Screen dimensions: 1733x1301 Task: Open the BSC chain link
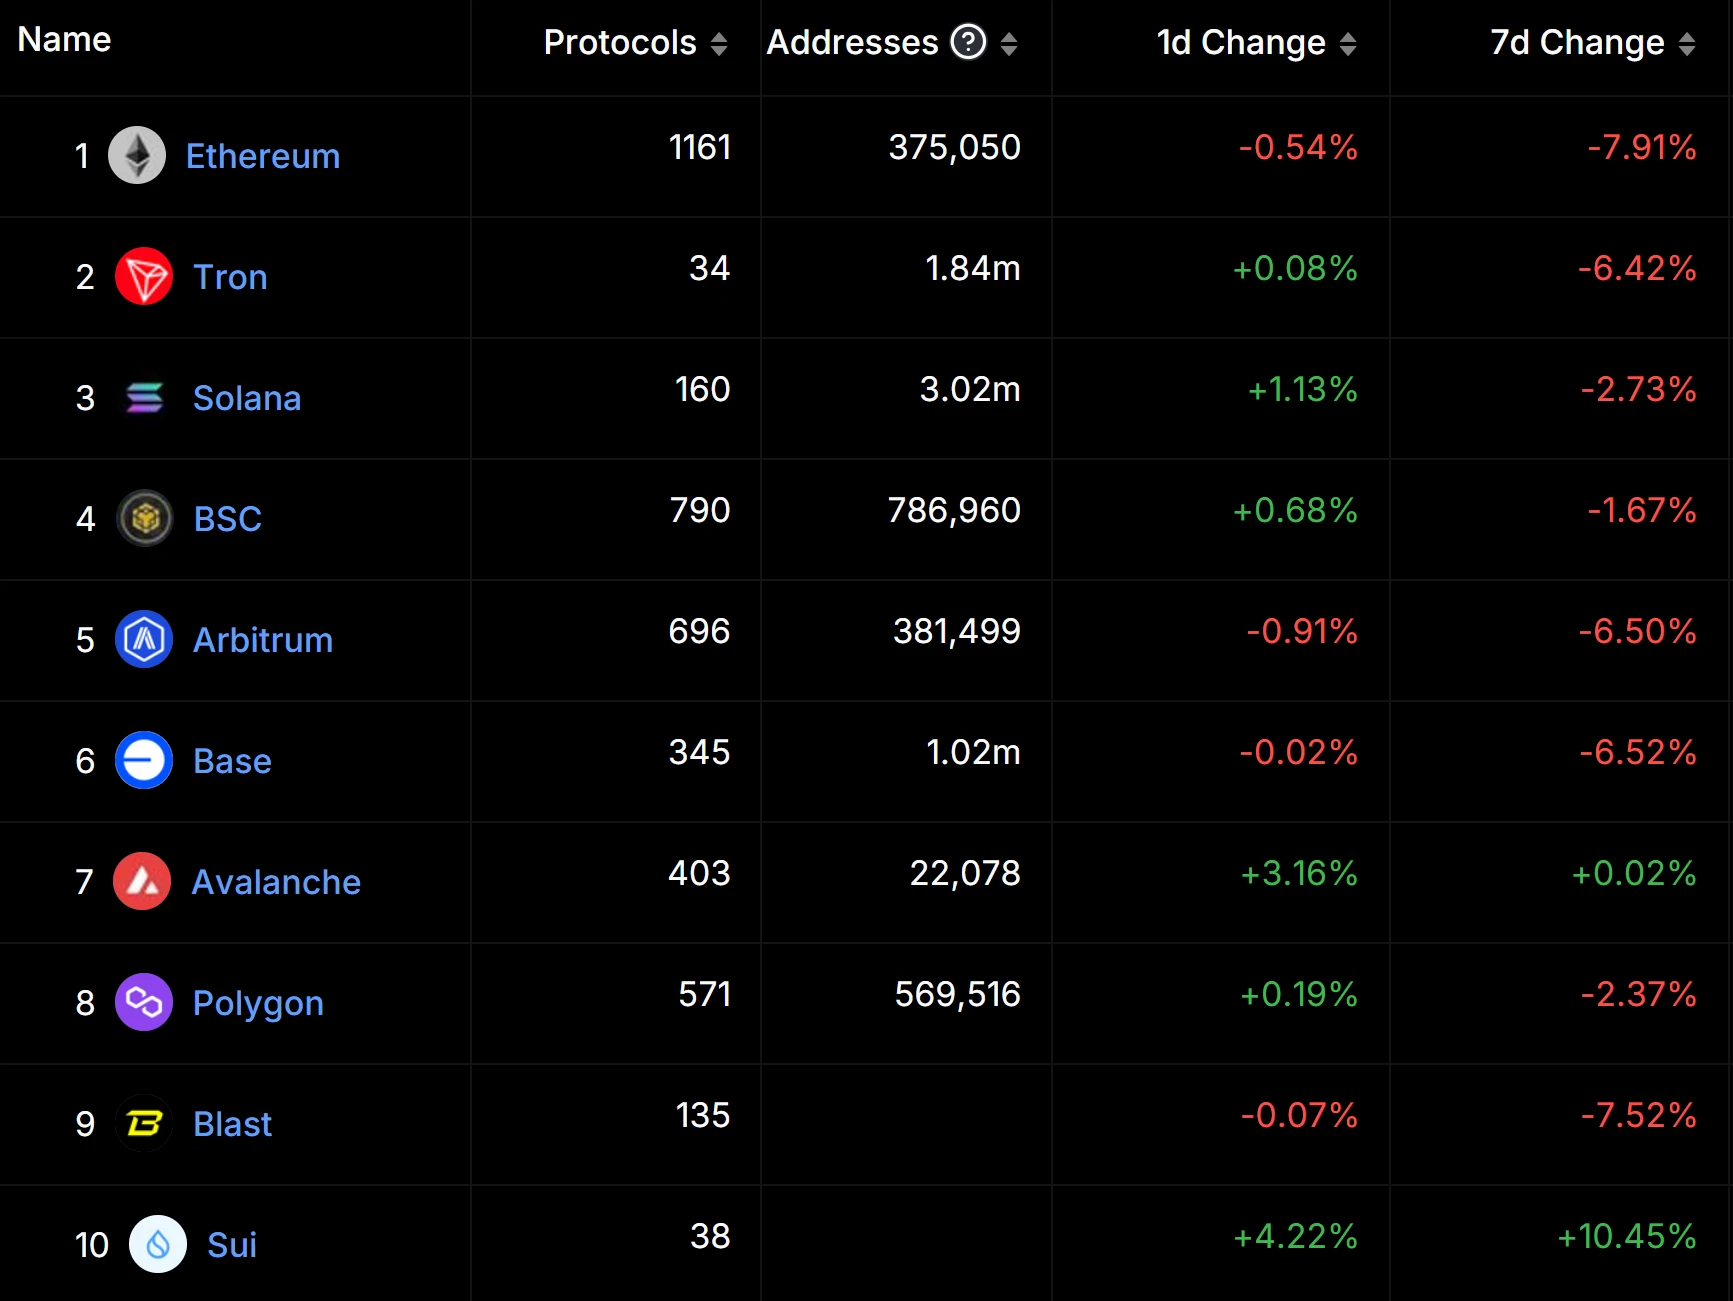(228, 519)
